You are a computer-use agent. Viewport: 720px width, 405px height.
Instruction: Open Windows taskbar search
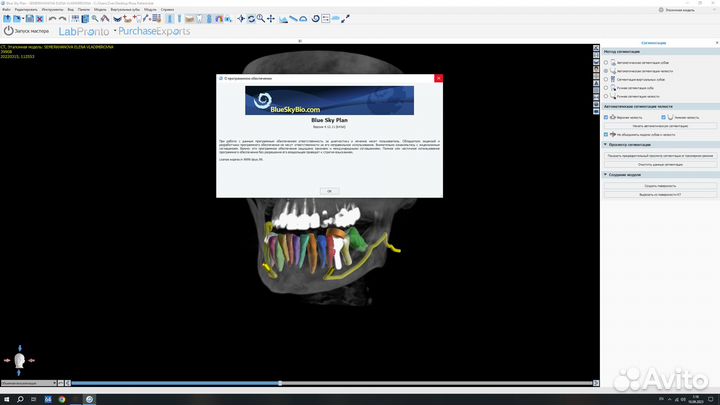tap(20, 399)
